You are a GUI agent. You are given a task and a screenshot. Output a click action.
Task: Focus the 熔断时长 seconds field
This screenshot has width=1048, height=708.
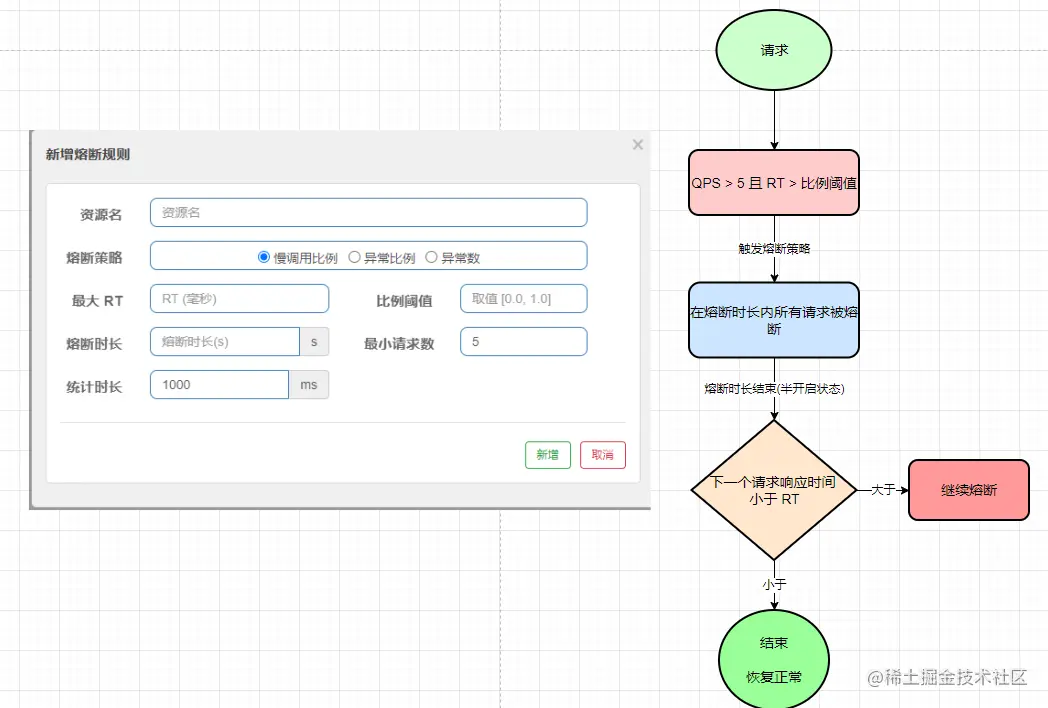coord(225,342)
